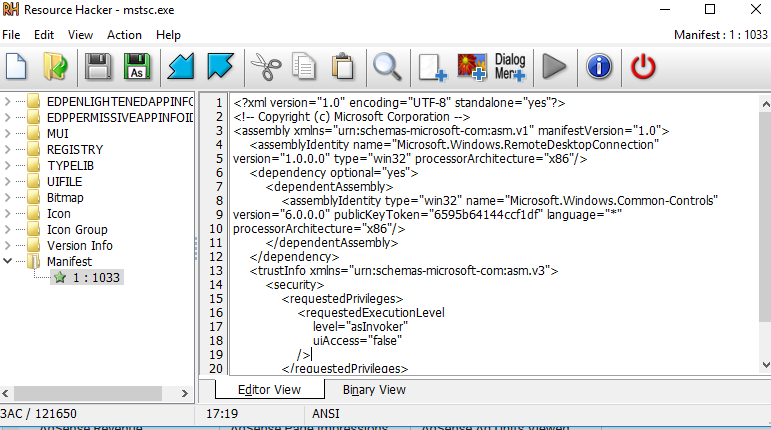Screen dimensions: 771x430
Task: Add image resource with the flower icon
Action: pos(472,66)
